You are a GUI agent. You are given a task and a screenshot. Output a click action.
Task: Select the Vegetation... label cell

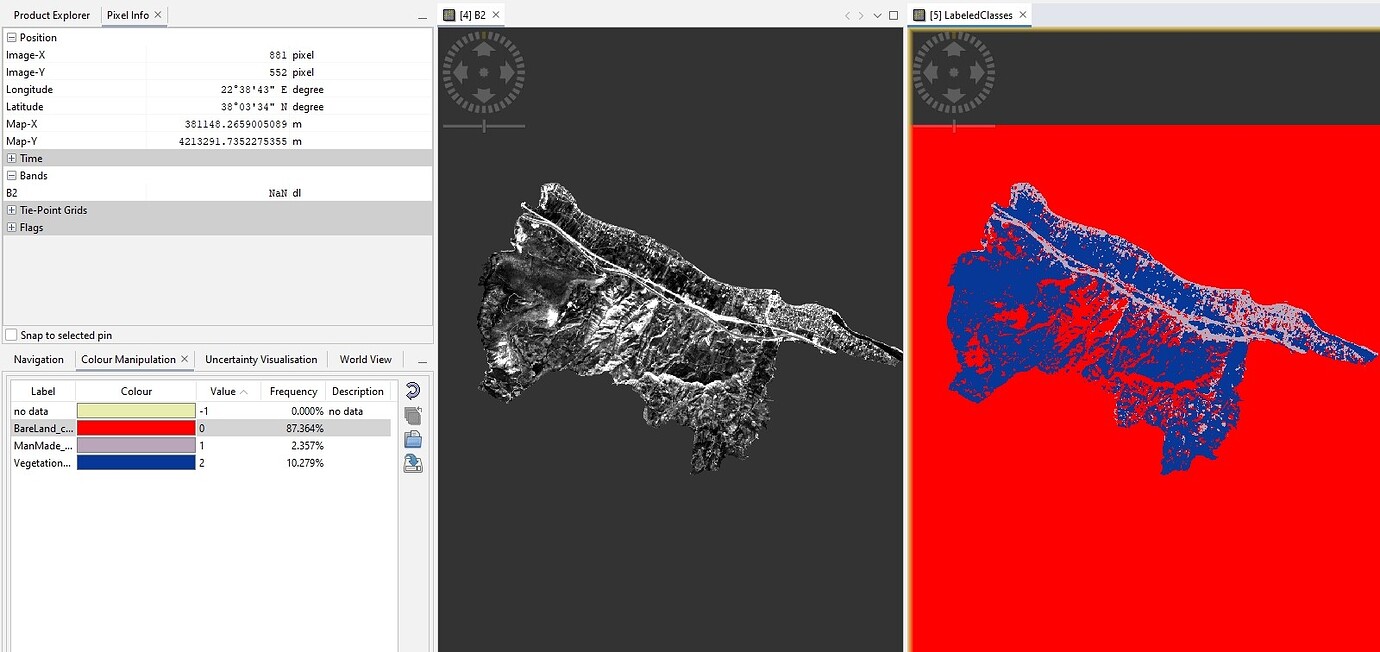(x=43, y=463)
